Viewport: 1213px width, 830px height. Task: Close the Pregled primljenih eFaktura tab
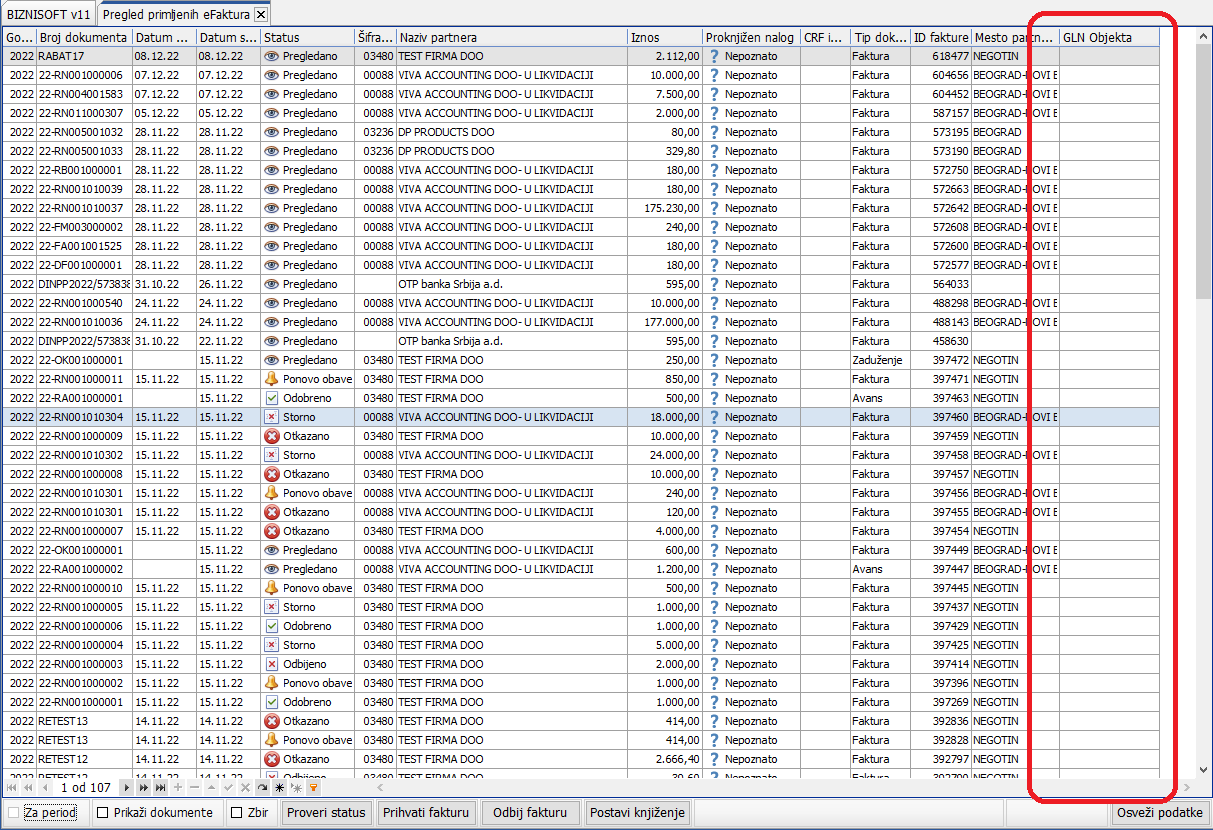click(x=261, y=14)
